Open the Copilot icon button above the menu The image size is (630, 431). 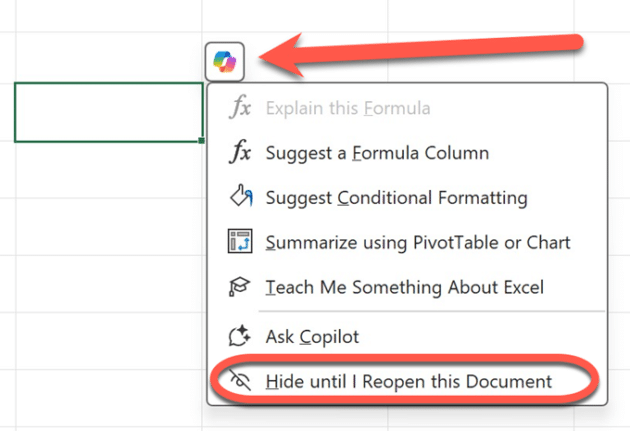225,61
